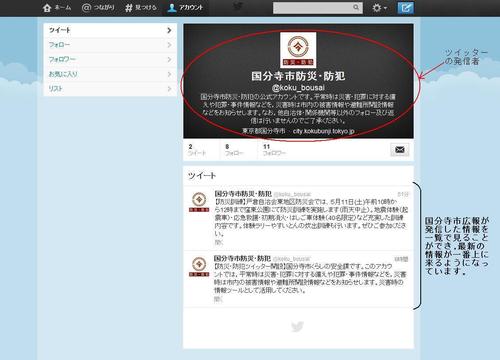Click the Twitter bird logo in top bar
The width and height of the screenshot is (500, 360).
tap(238, 7)
